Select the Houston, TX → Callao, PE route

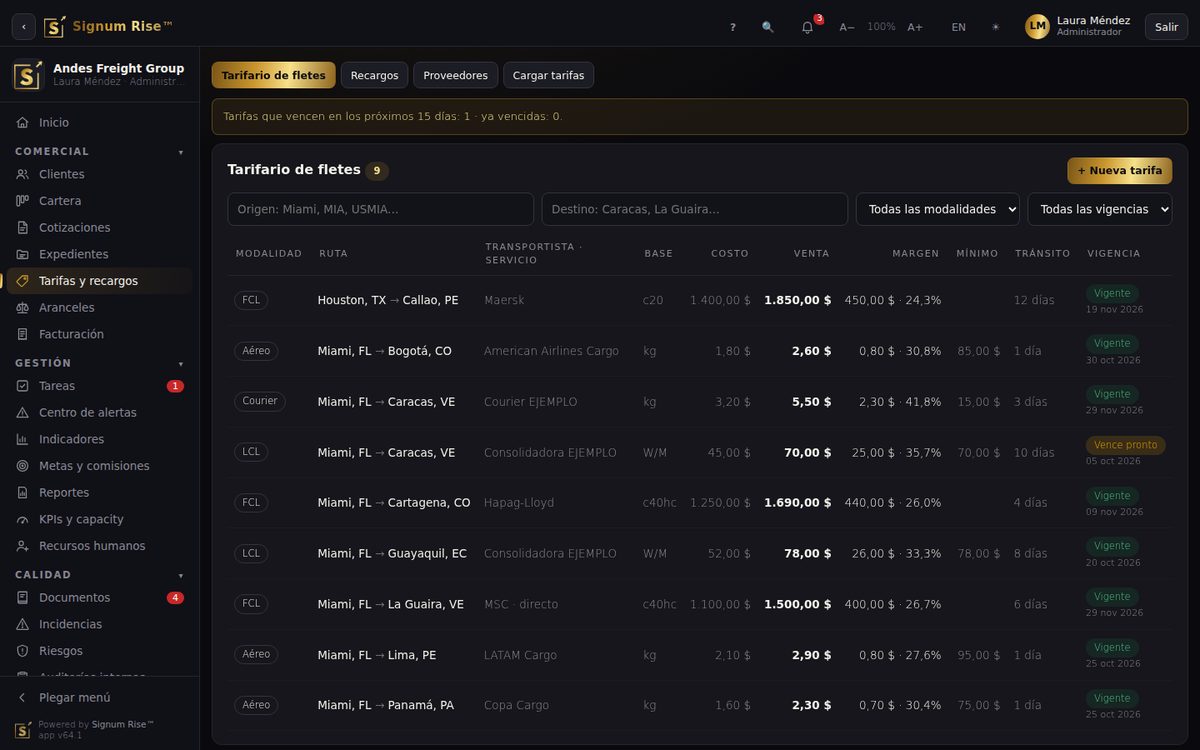(x=388, y=300)
